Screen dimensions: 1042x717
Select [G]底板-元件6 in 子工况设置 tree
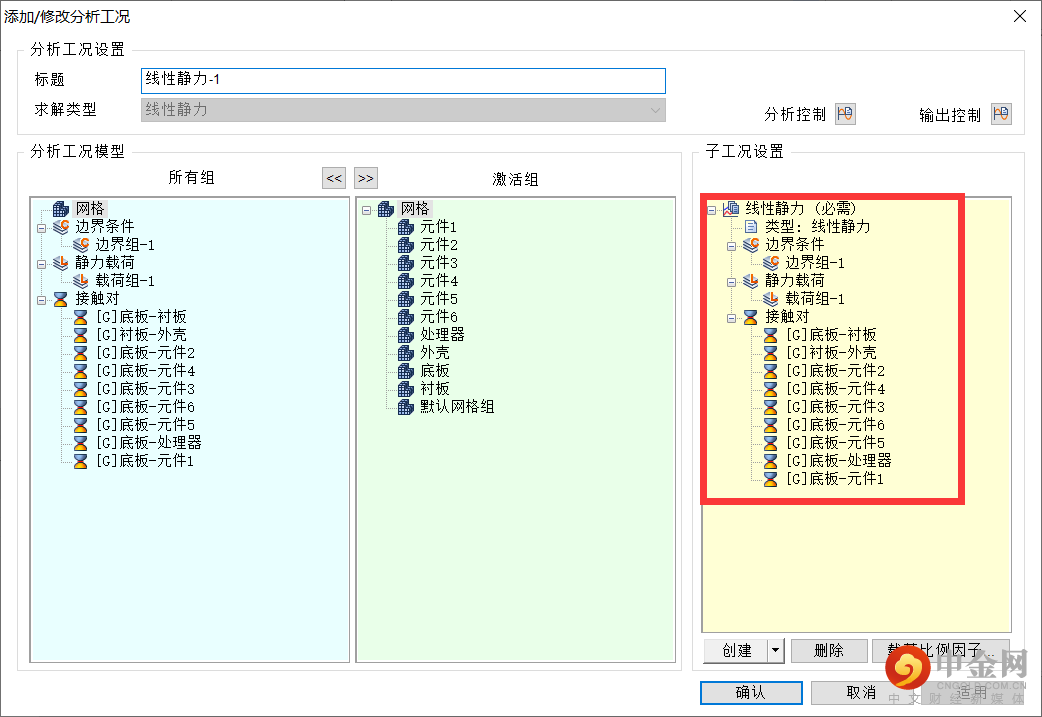point(835,425)
